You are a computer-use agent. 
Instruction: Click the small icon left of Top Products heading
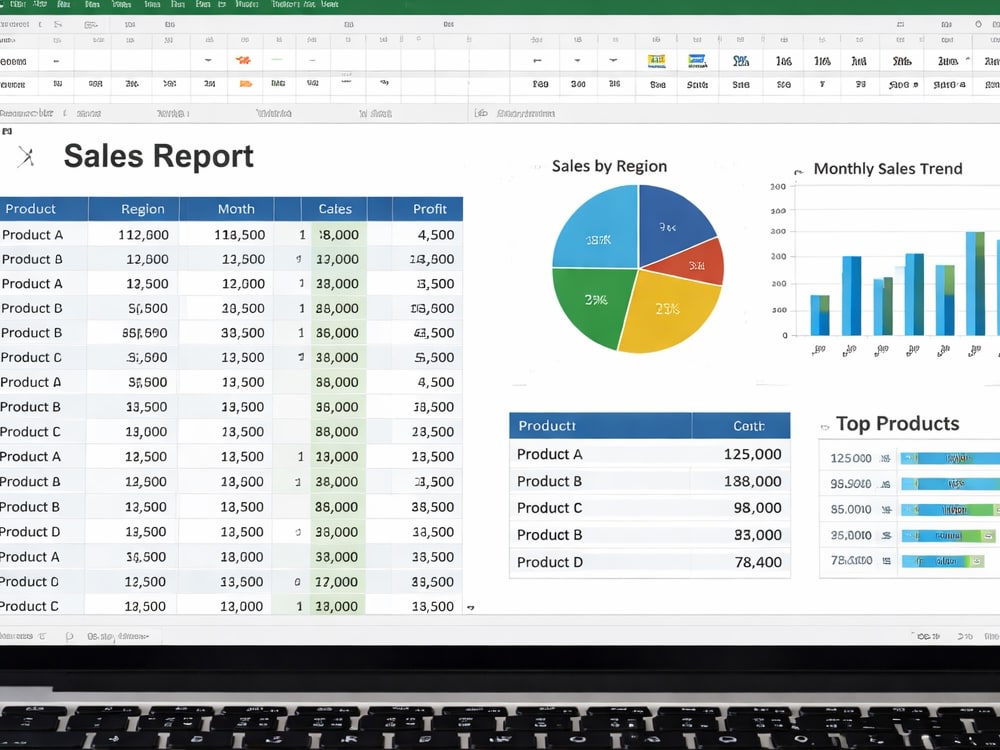825,427
